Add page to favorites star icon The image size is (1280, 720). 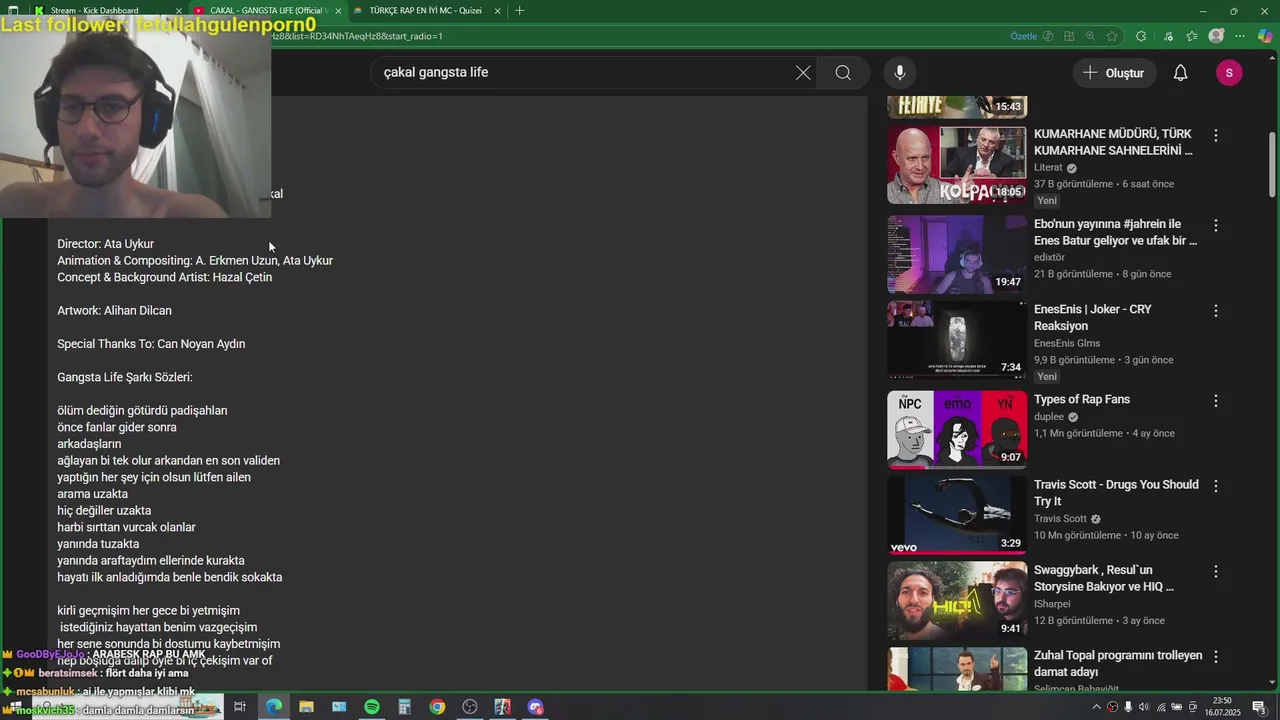tap(1111, 36)
